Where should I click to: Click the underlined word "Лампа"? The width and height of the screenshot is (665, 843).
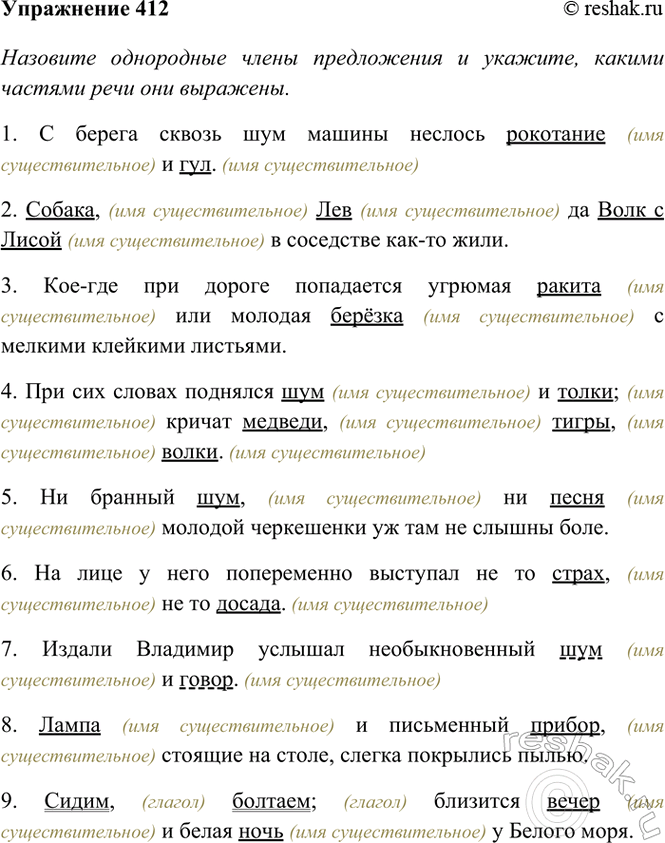click(x=70, y=726)
